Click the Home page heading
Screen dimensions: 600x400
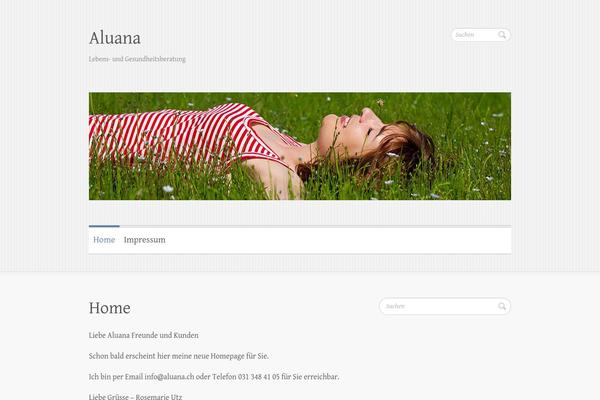pos(110,308)
